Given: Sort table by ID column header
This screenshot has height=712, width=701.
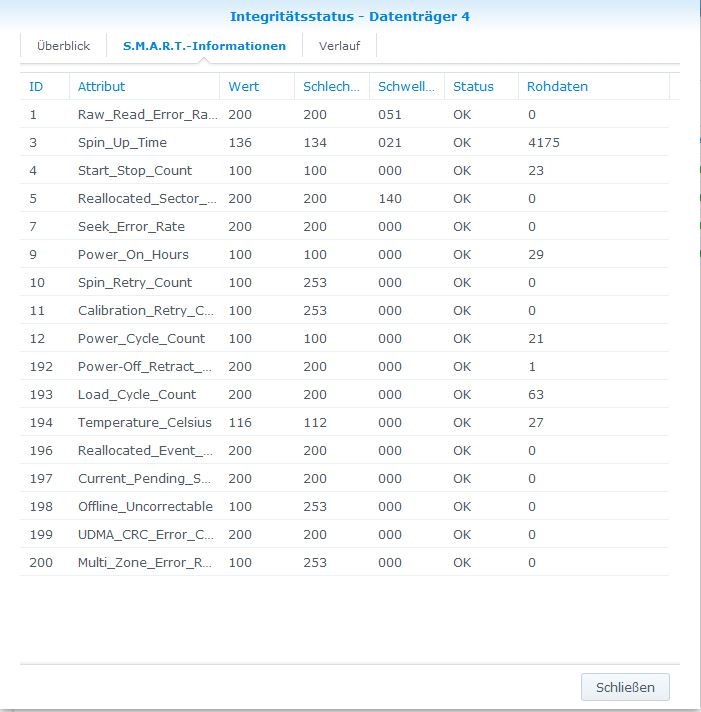Looking at the screenshot, I should [37, 86].
